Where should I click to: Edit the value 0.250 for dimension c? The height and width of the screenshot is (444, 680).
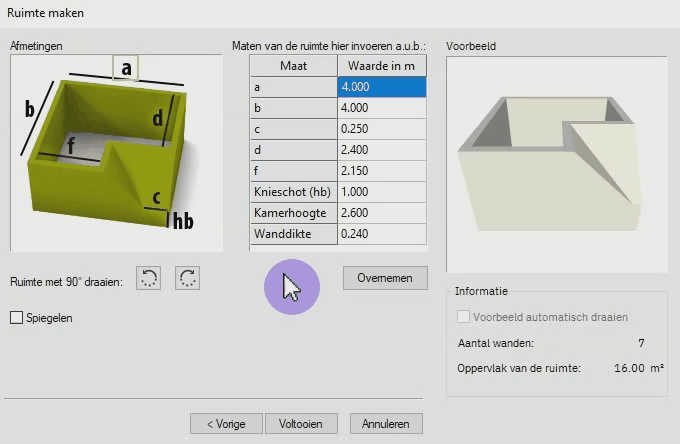382,129
